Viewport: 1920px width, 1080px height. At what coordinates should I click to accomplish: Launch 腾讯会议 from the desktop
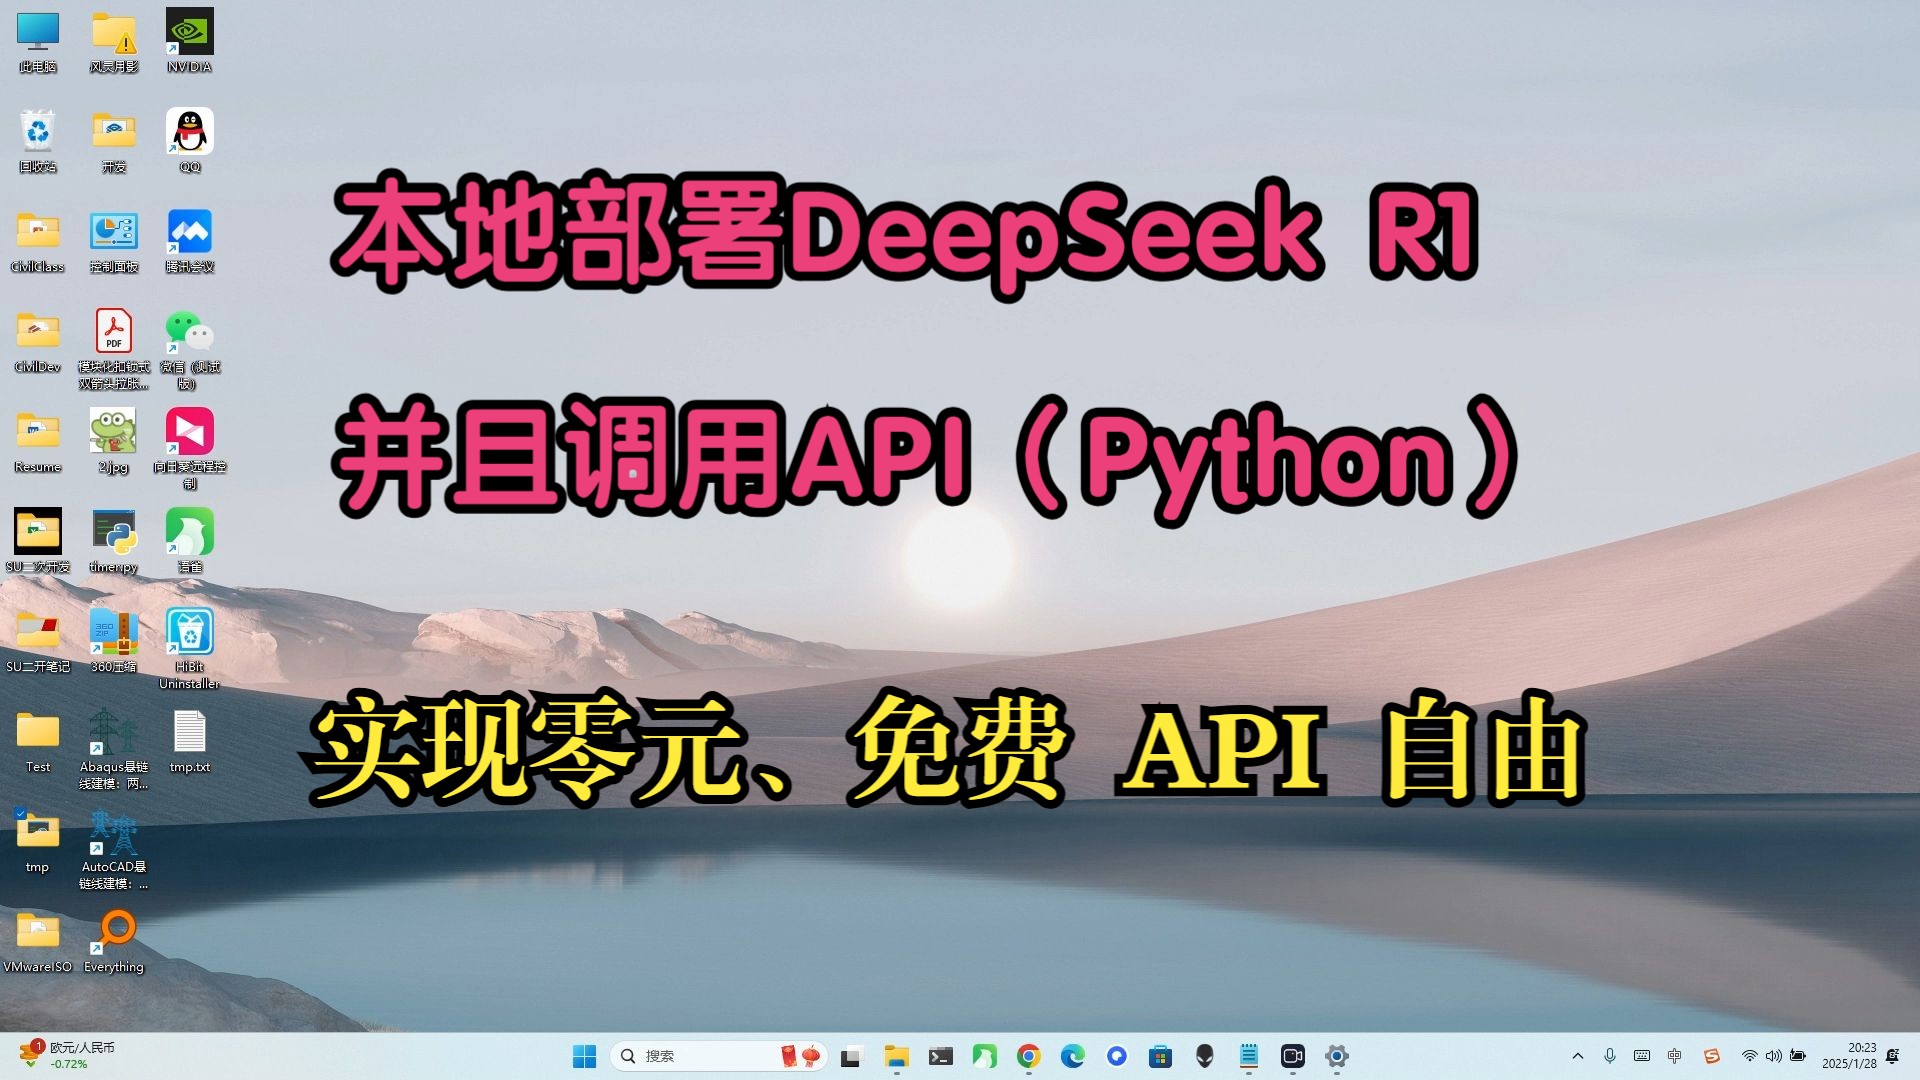(189, 241)
